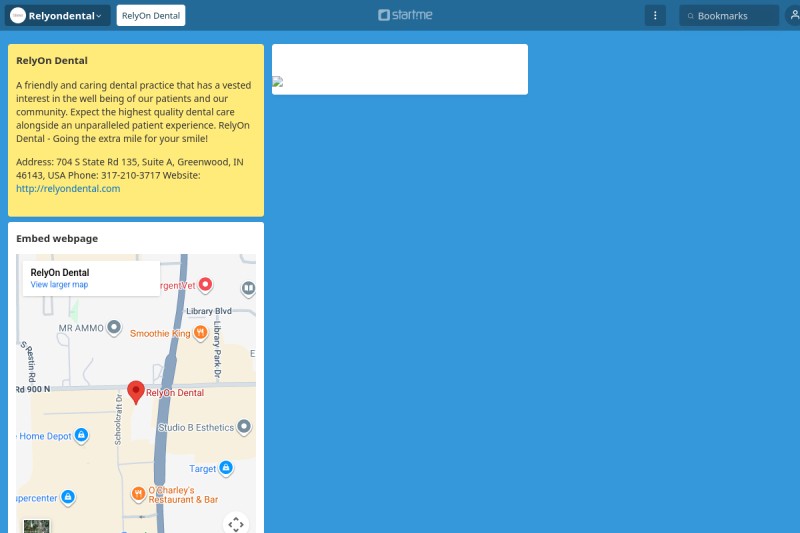The height and width of the screenshot is (533, 800).
Task: Click the broken image in white widget
Action: (x=278, y=82)
